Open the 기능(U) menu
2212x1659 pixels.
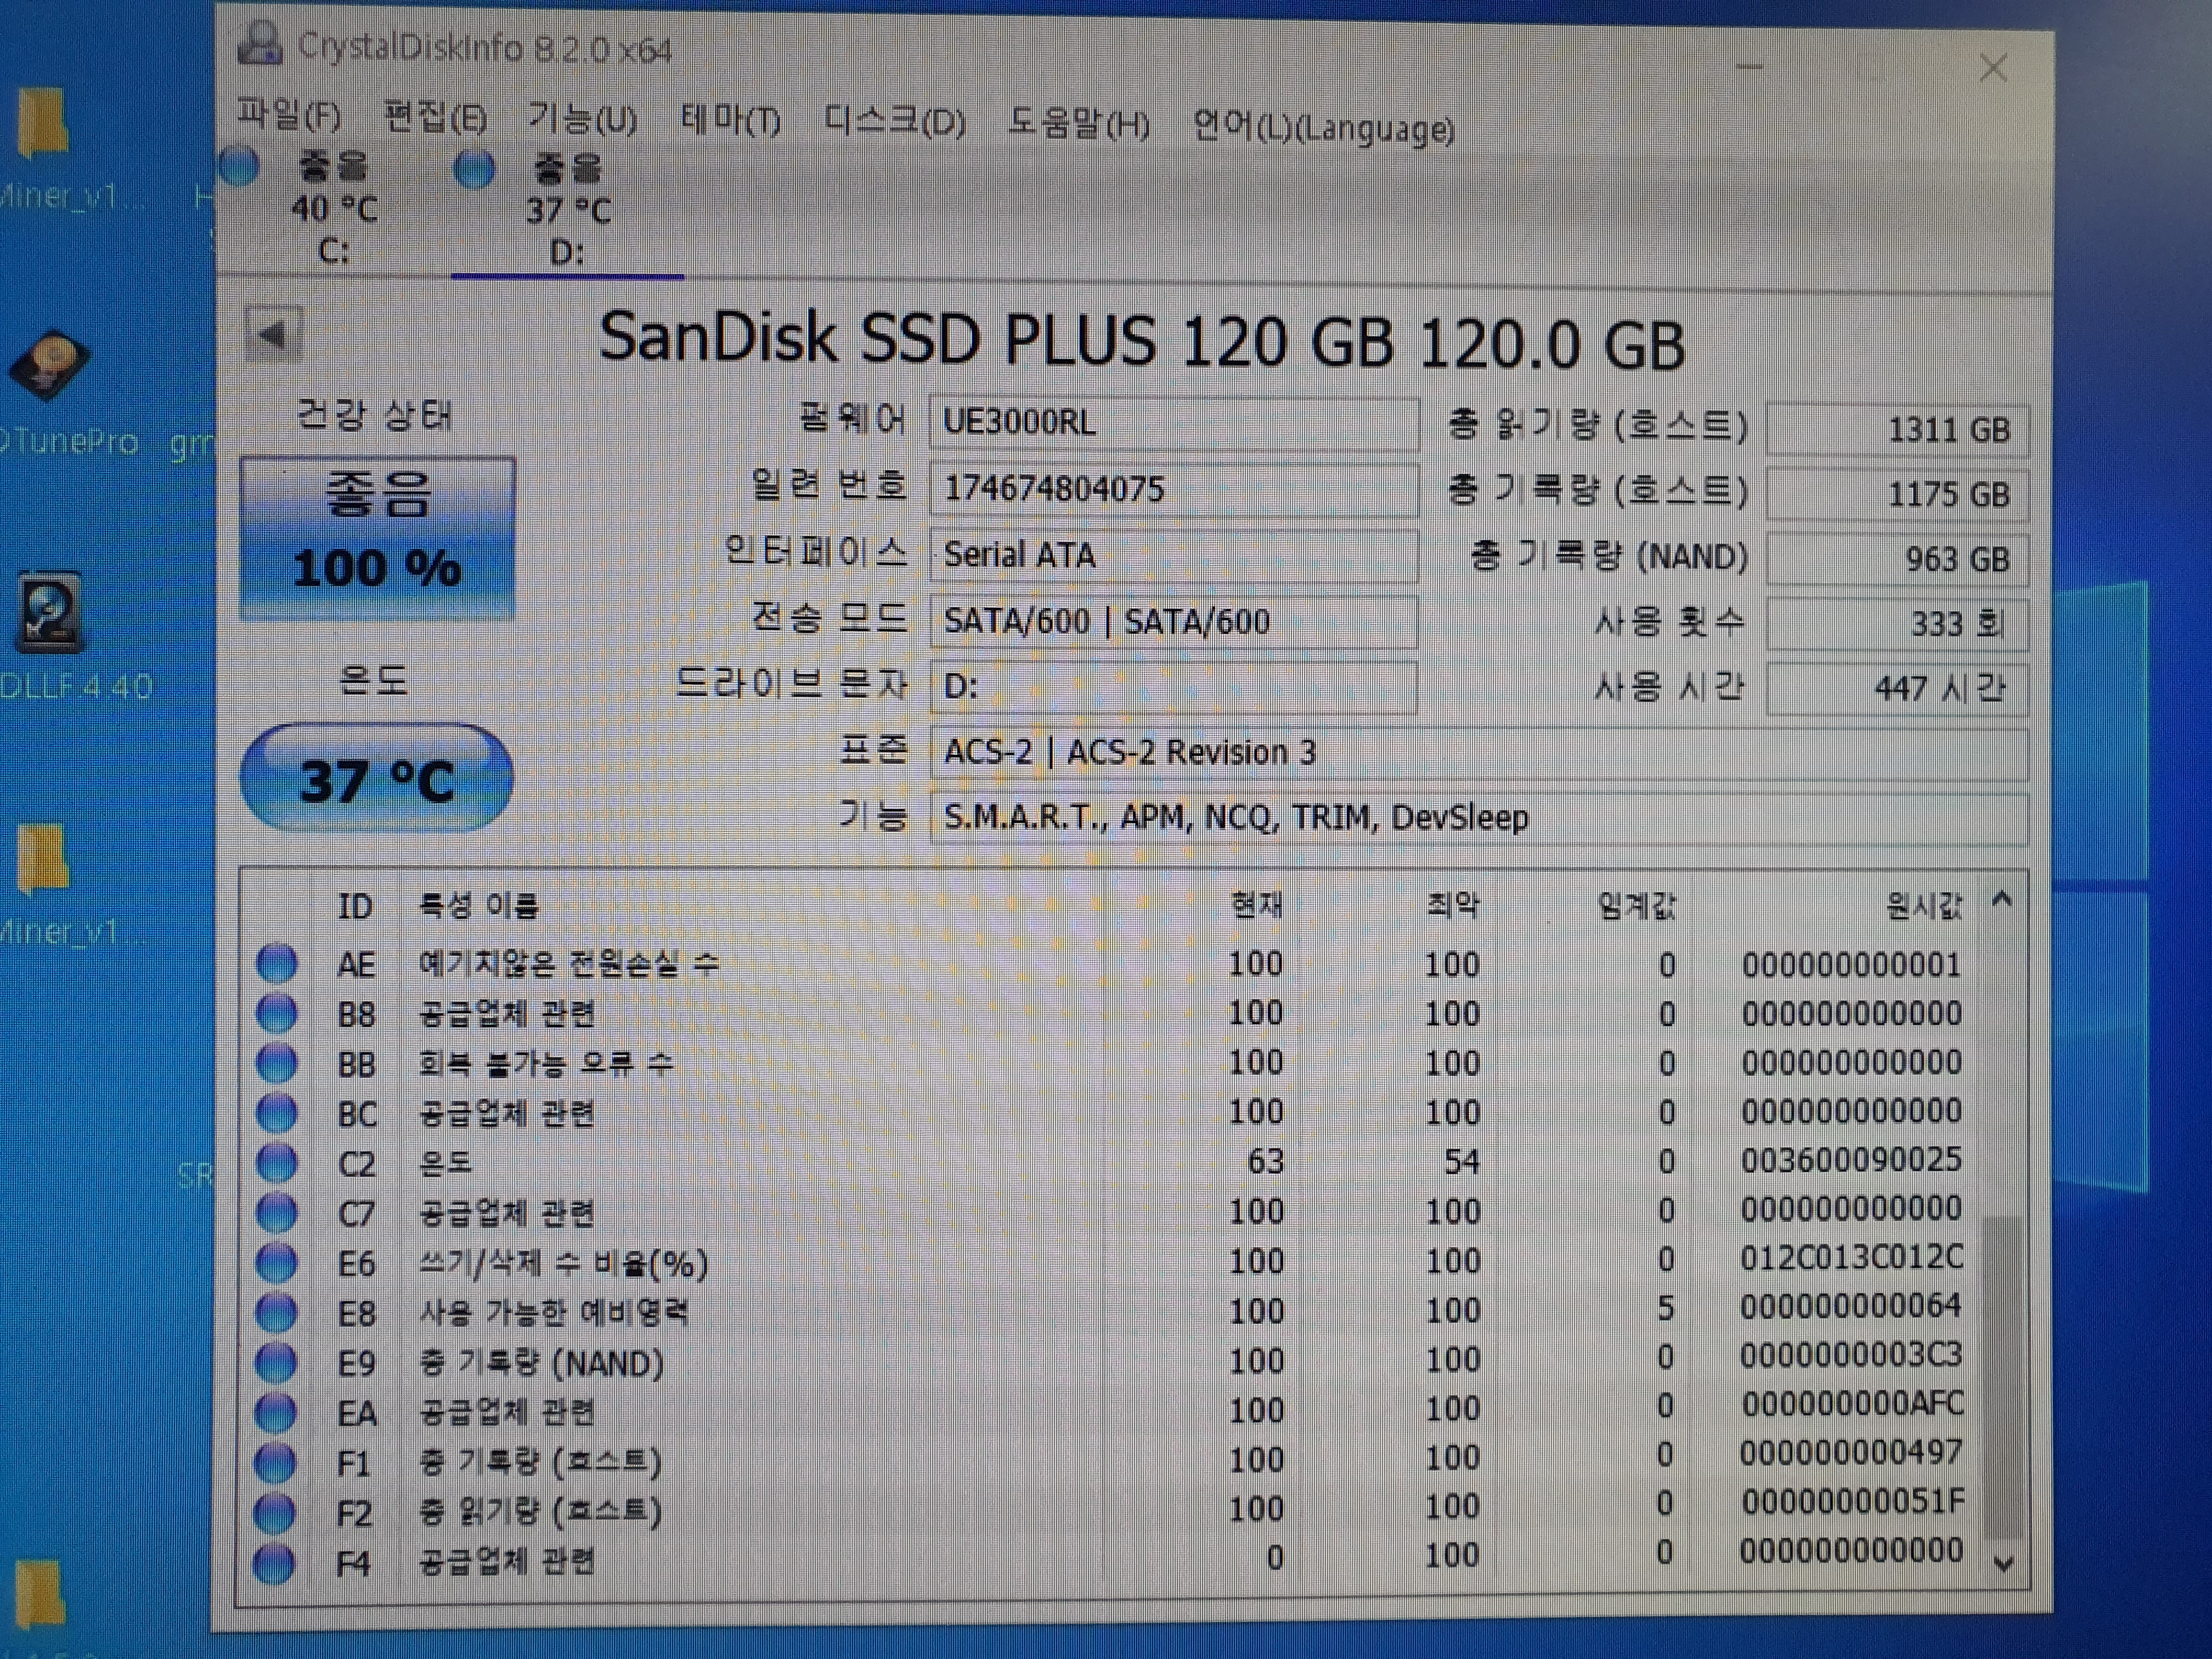click(582, 120)
